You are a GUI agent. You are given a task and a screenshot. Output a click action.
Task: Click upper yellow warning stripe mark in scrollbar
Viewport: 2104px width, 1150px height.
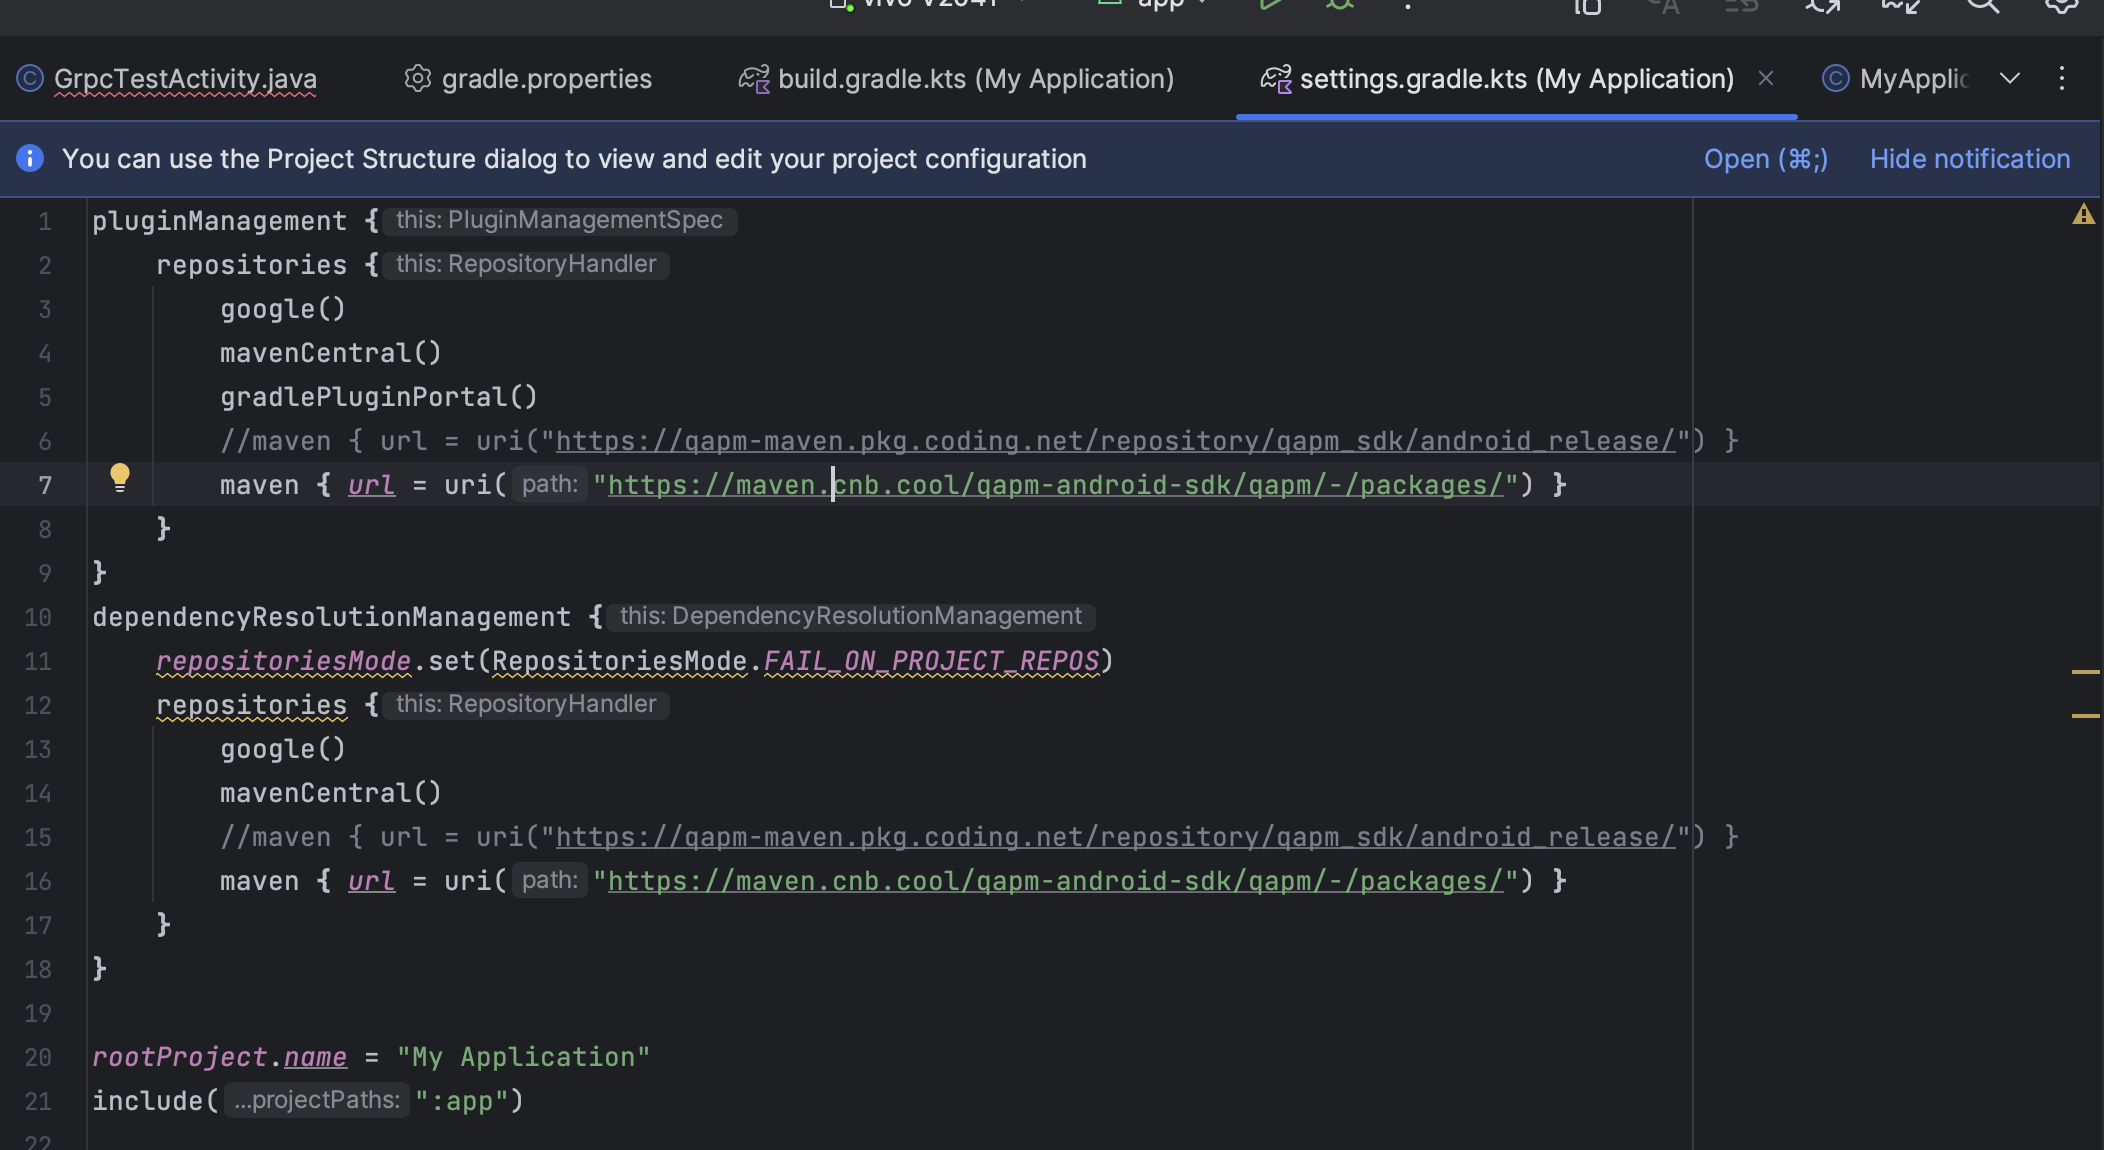(x=2085, y=672)
